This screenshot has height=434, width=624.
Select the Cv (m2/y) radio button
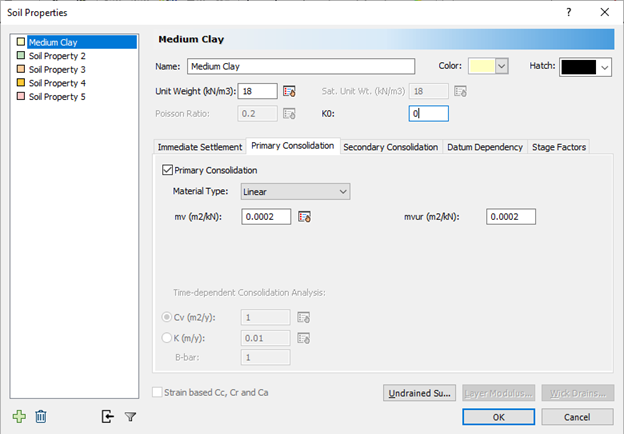pos(166,317)
